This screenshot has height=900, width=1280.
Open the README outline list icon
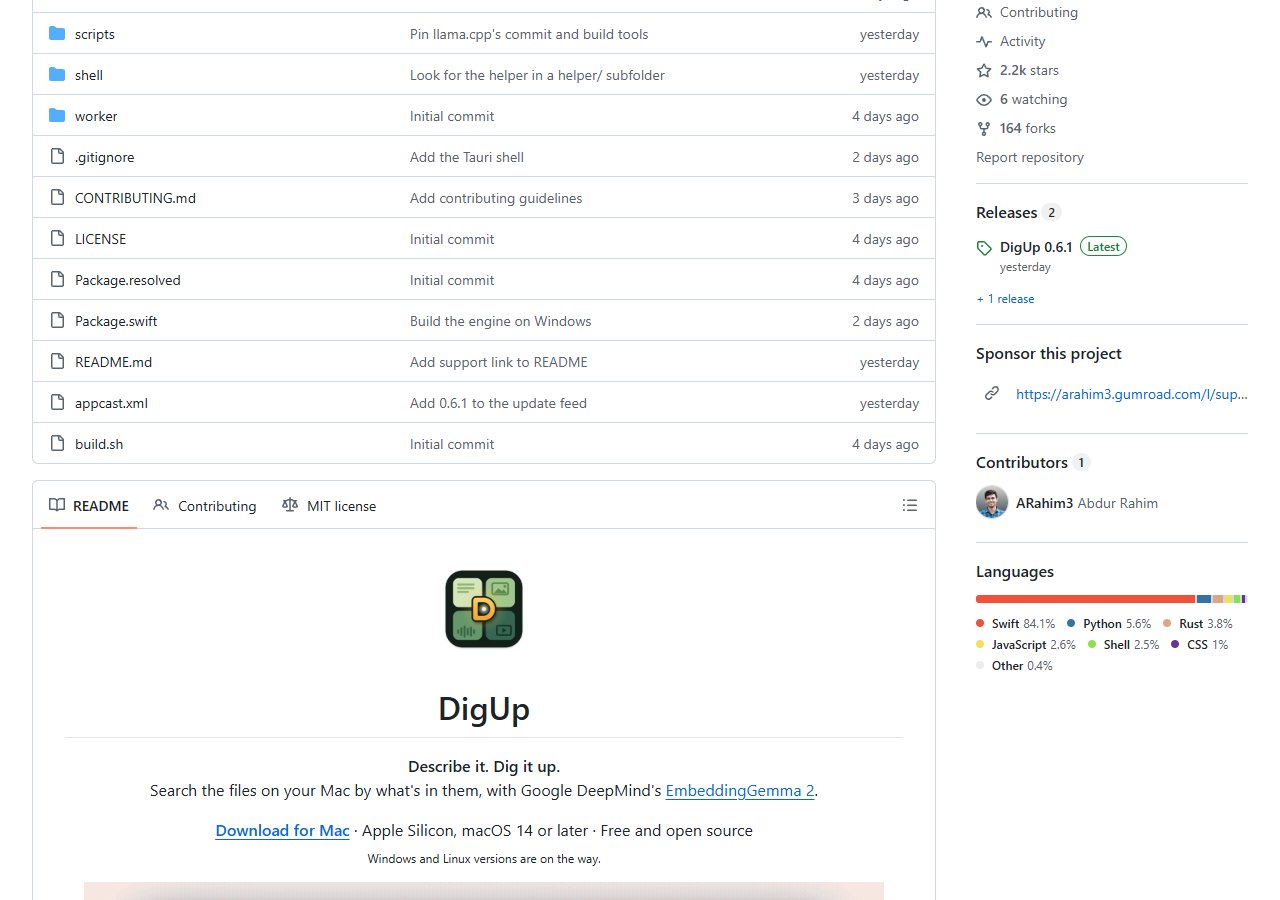coord(910,506)
